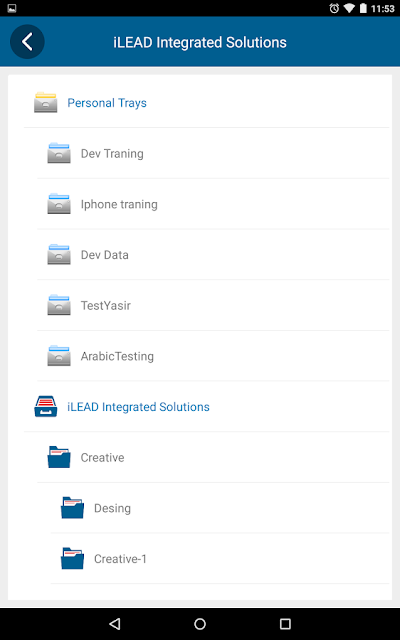Click the iLEAD Integrated Solutions cabinet icon
Viewport: 400px width, 640px height.
(x=46, y=407)
